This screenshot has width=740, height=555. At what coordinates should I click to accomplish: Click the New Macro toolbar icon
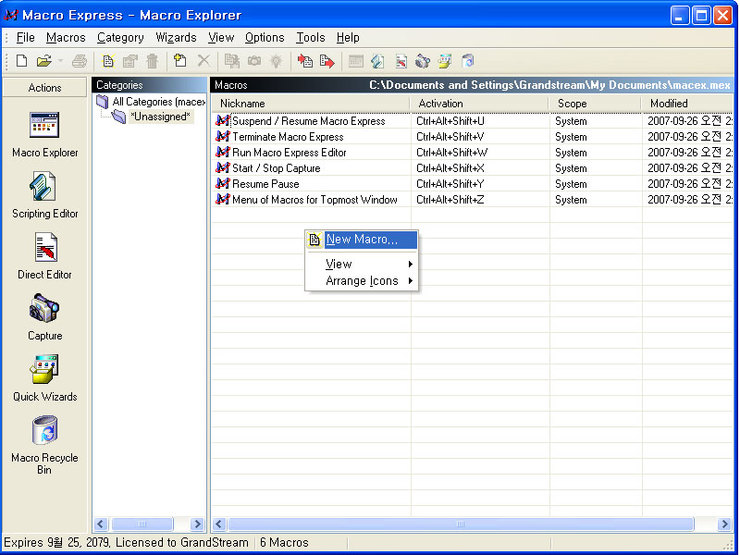[108, 61]
